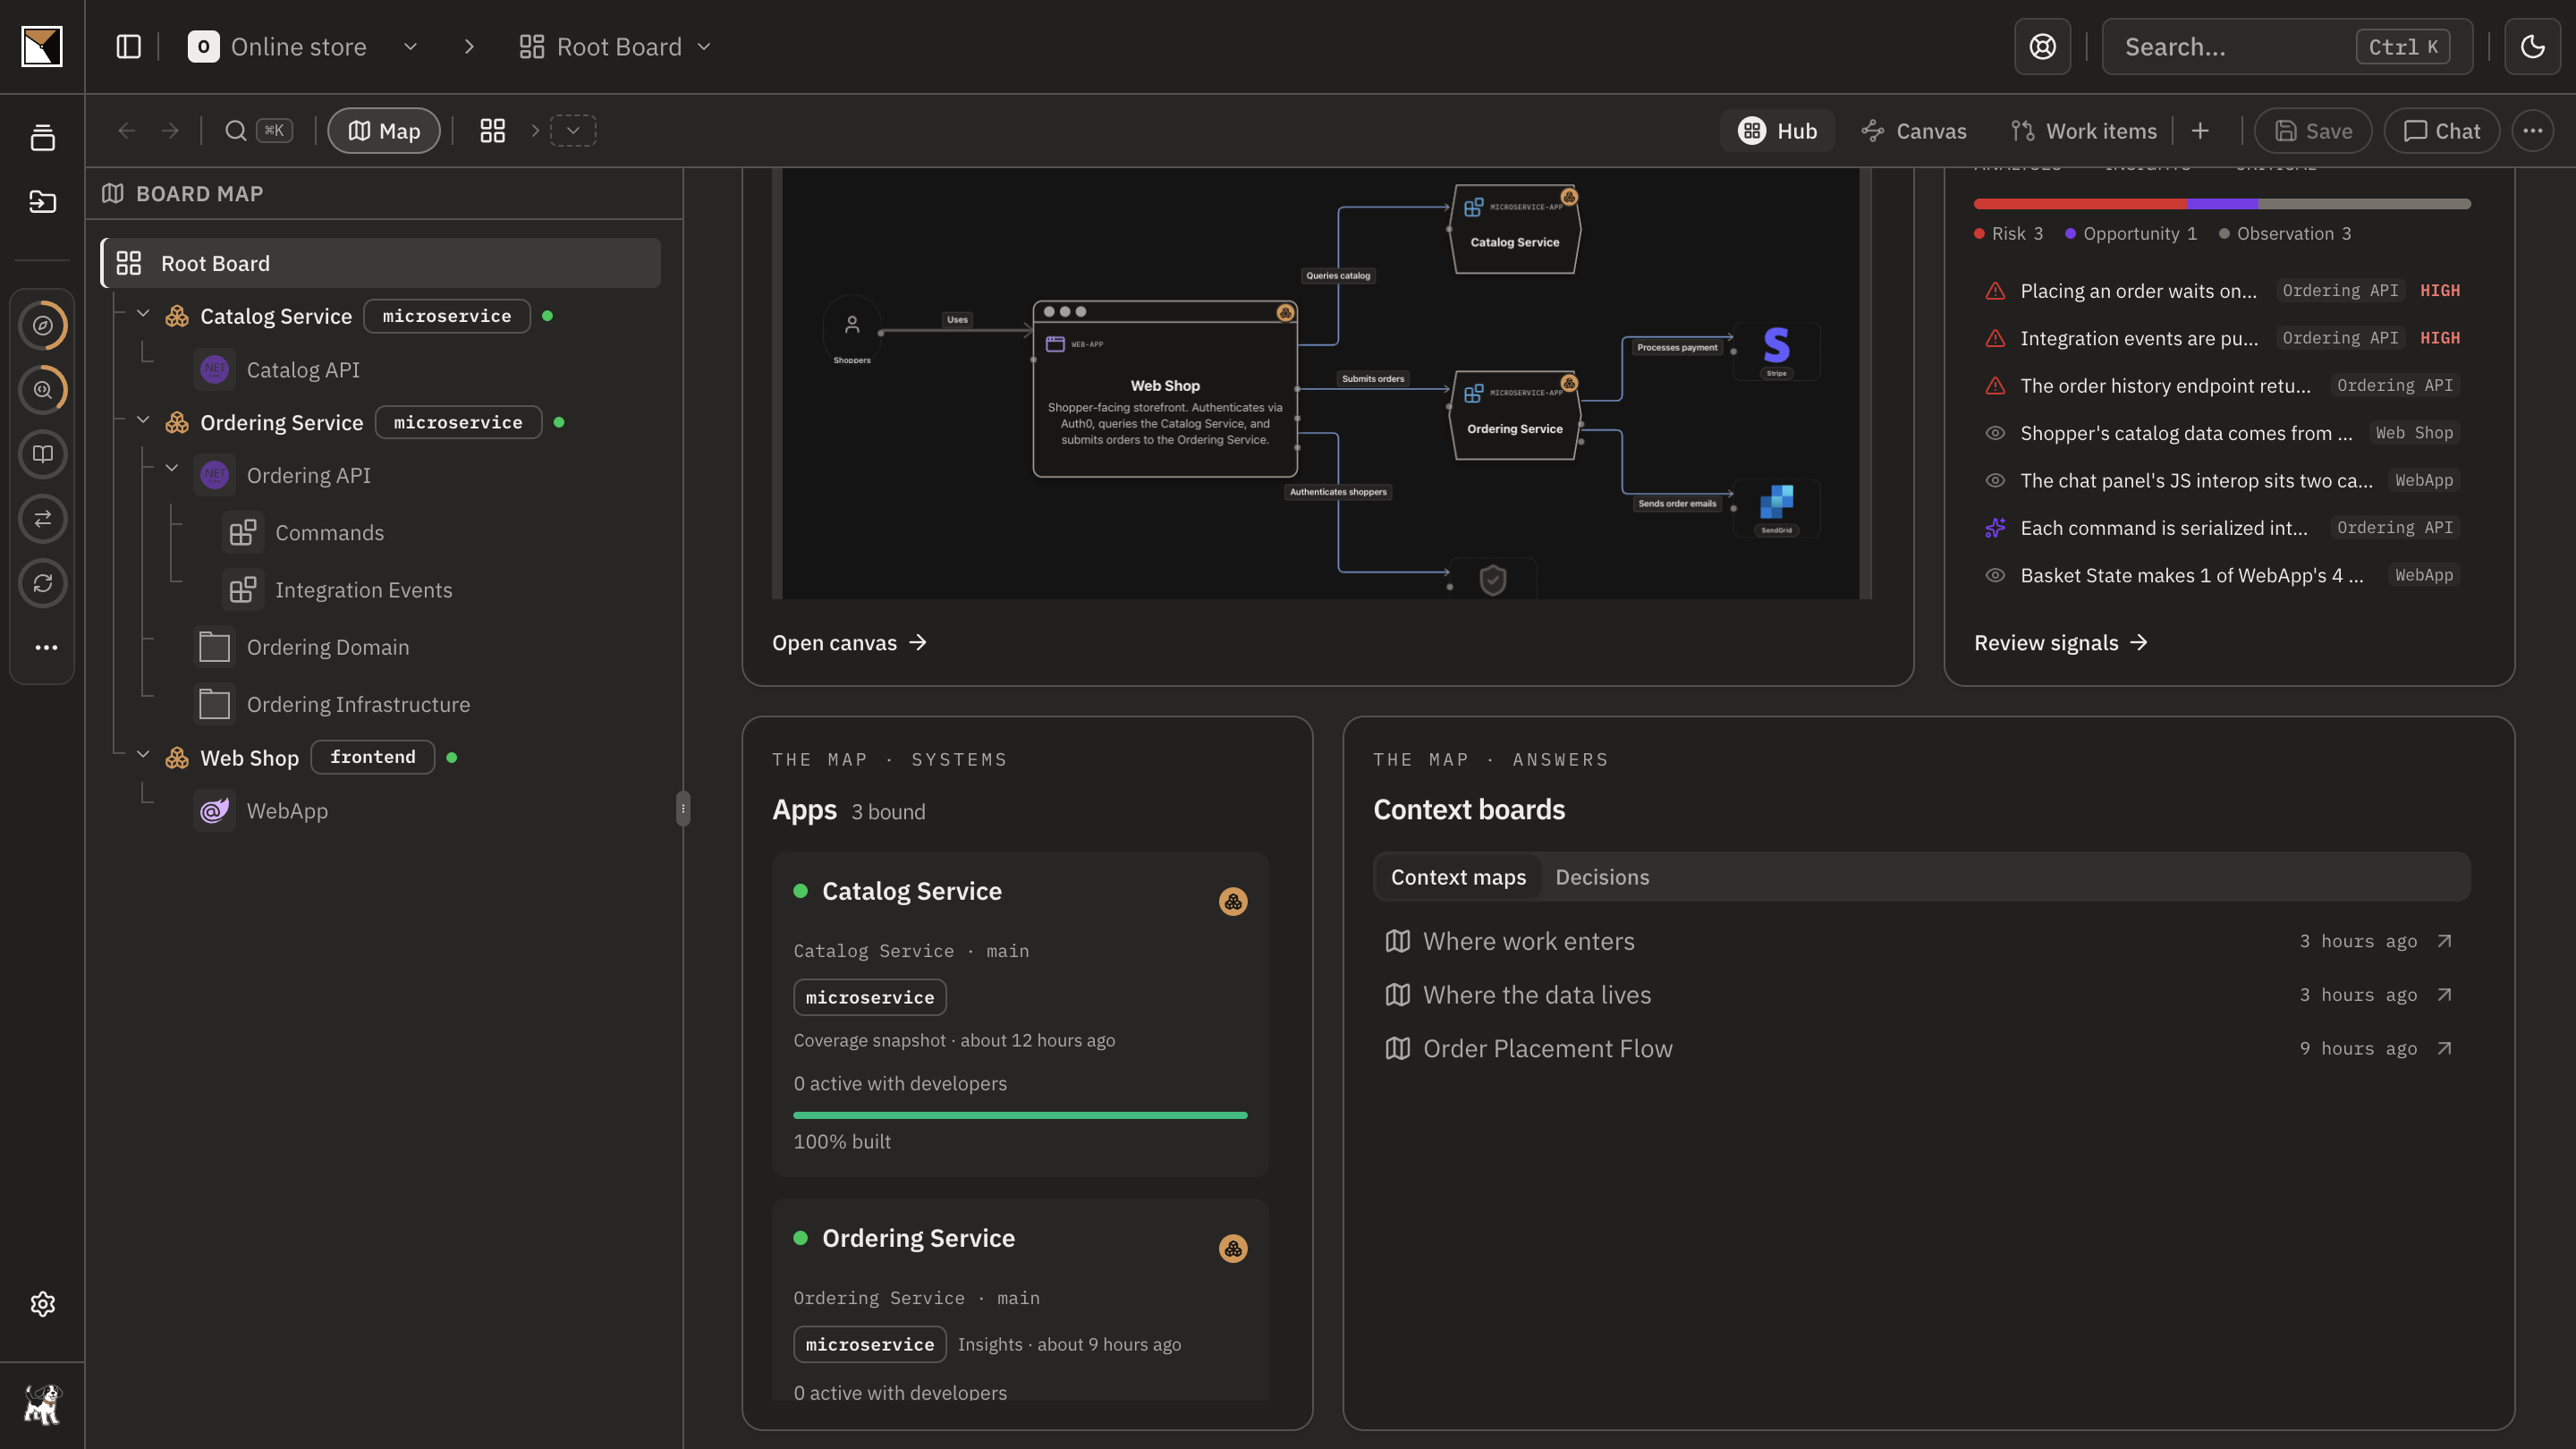Click the import arrow icon in left rail
This screenshot has width=2576, height=1449.
pyautogui.click(x=42, y=201)
